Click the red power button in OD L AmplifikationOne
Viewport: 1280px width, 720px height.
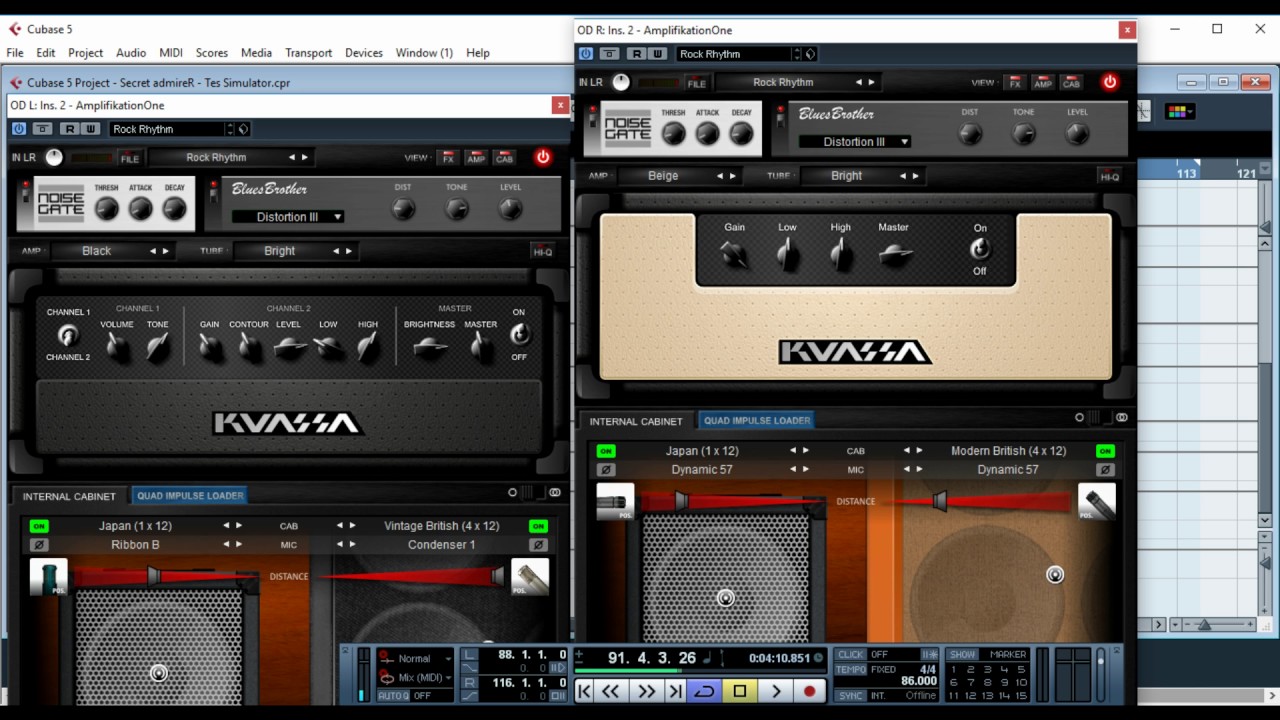click(x=543, y=157)
